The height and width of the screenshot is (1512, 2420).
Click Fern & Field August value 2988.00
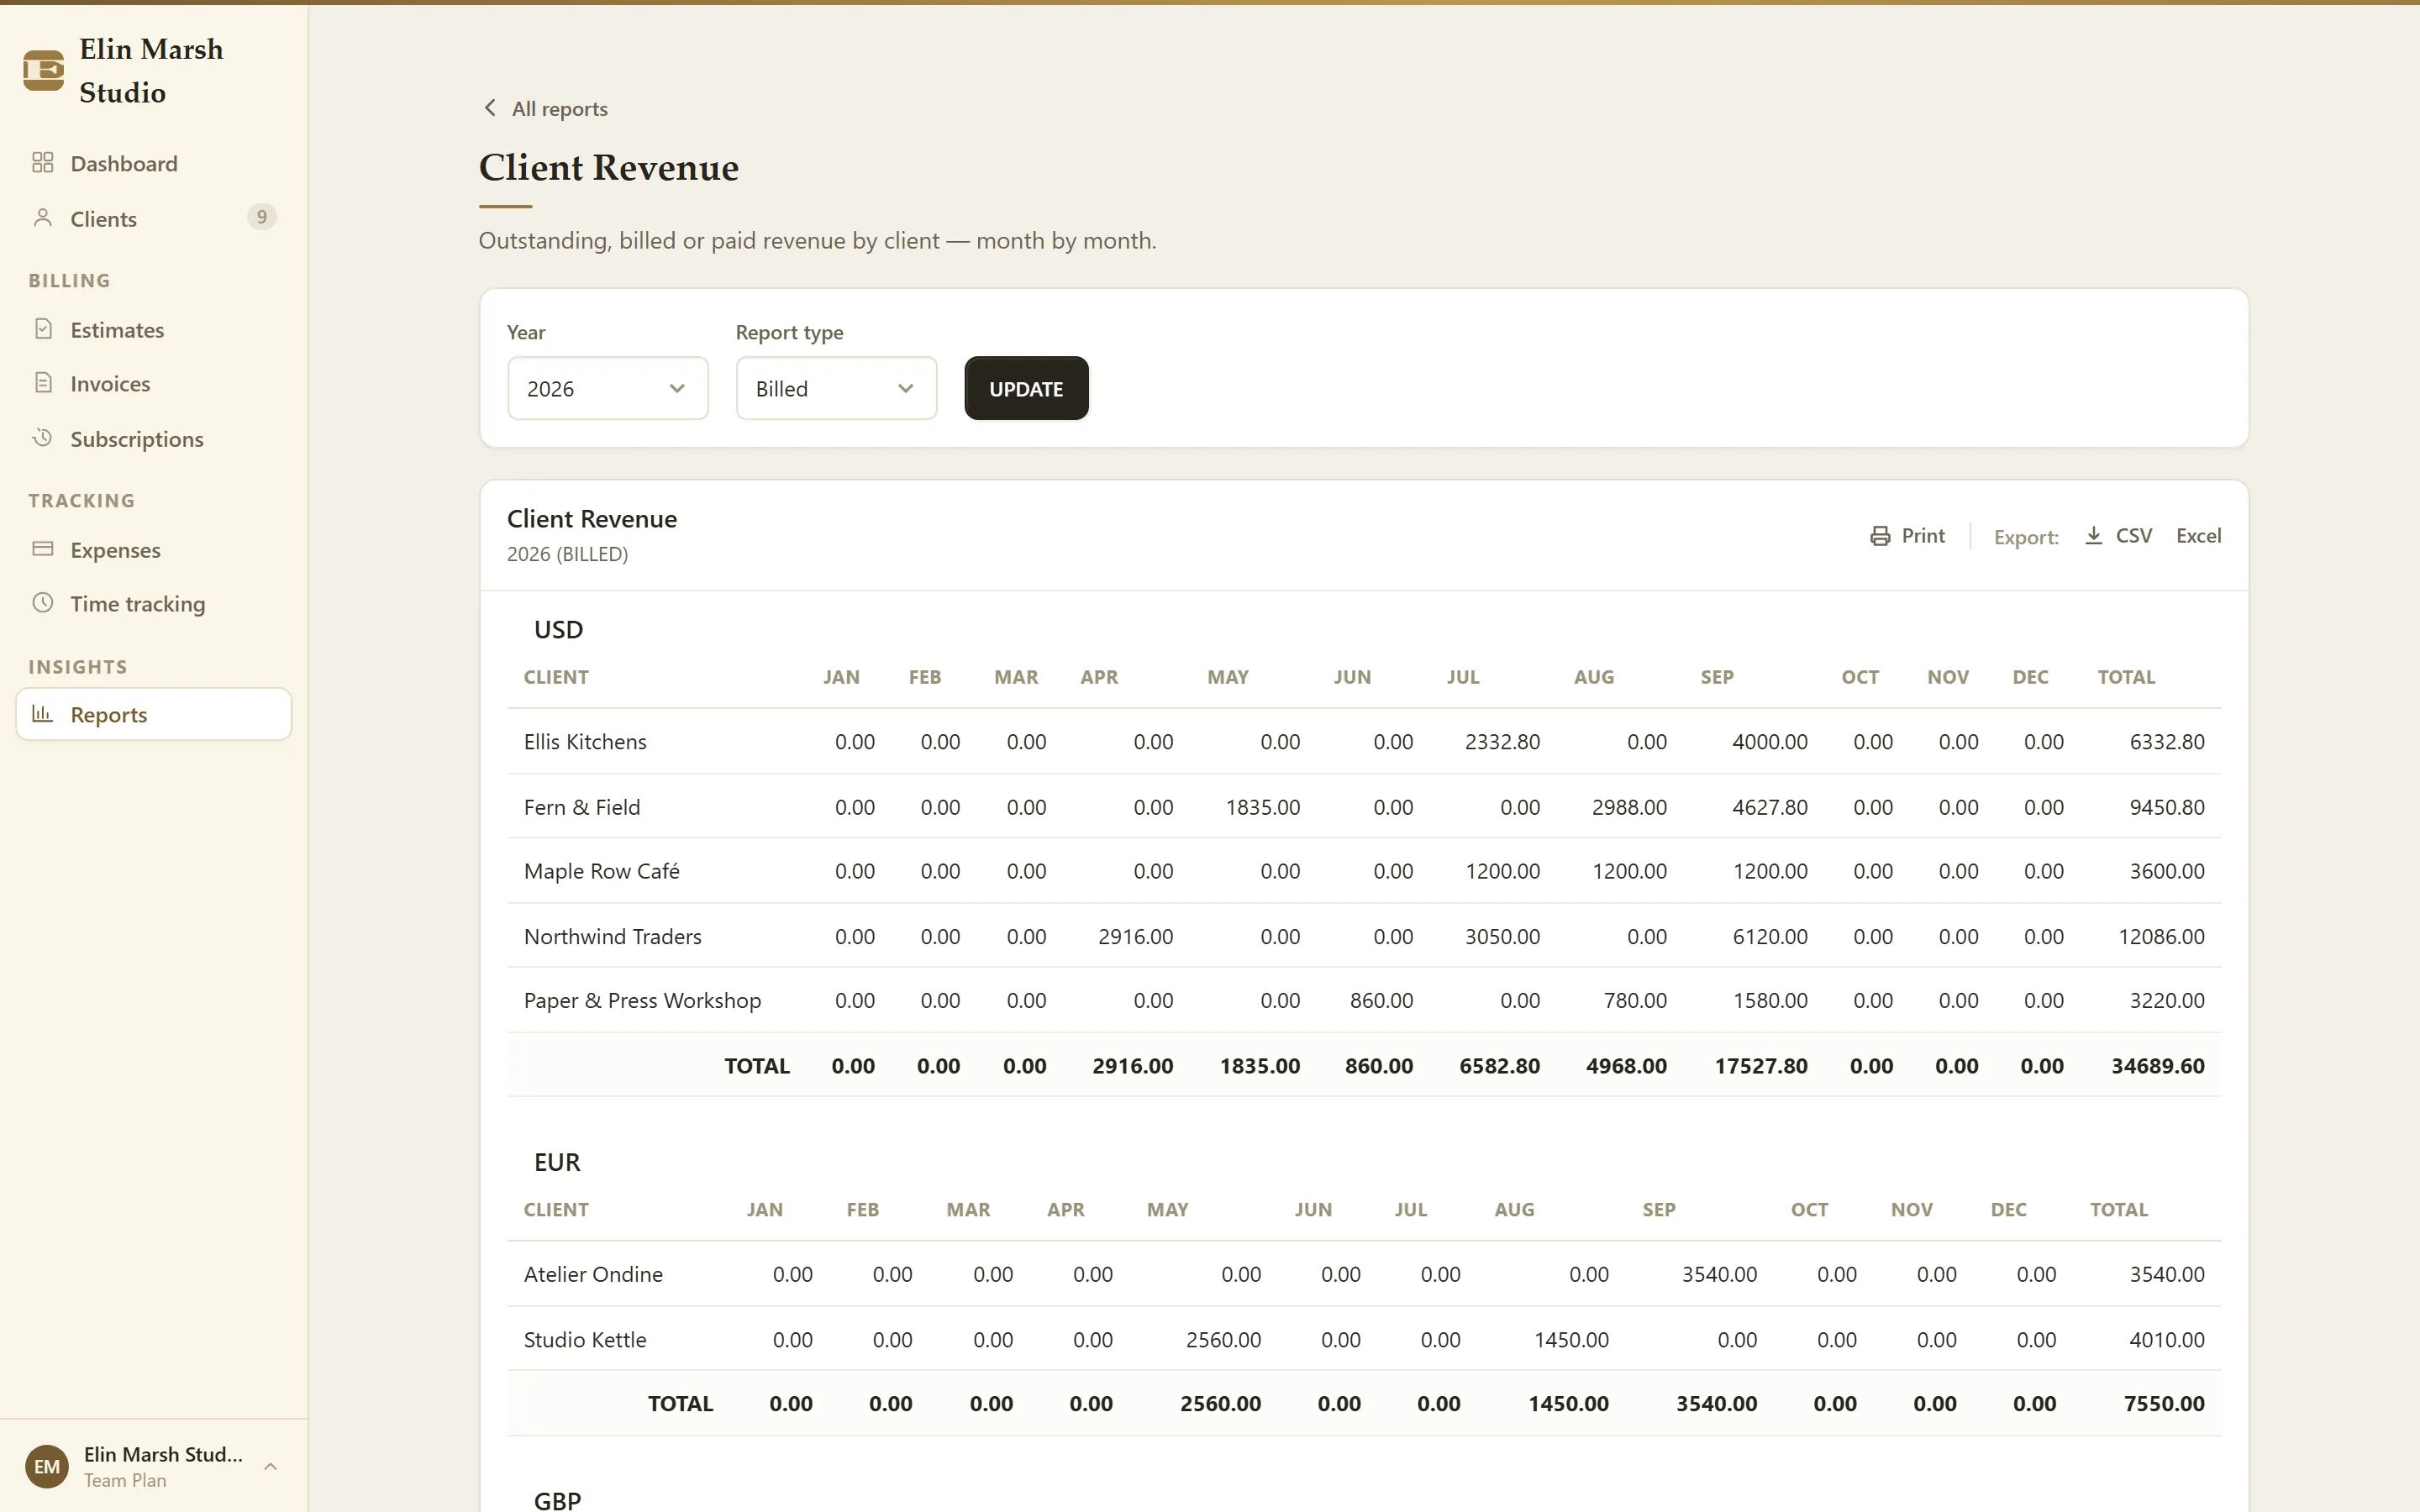point(1629,807)
